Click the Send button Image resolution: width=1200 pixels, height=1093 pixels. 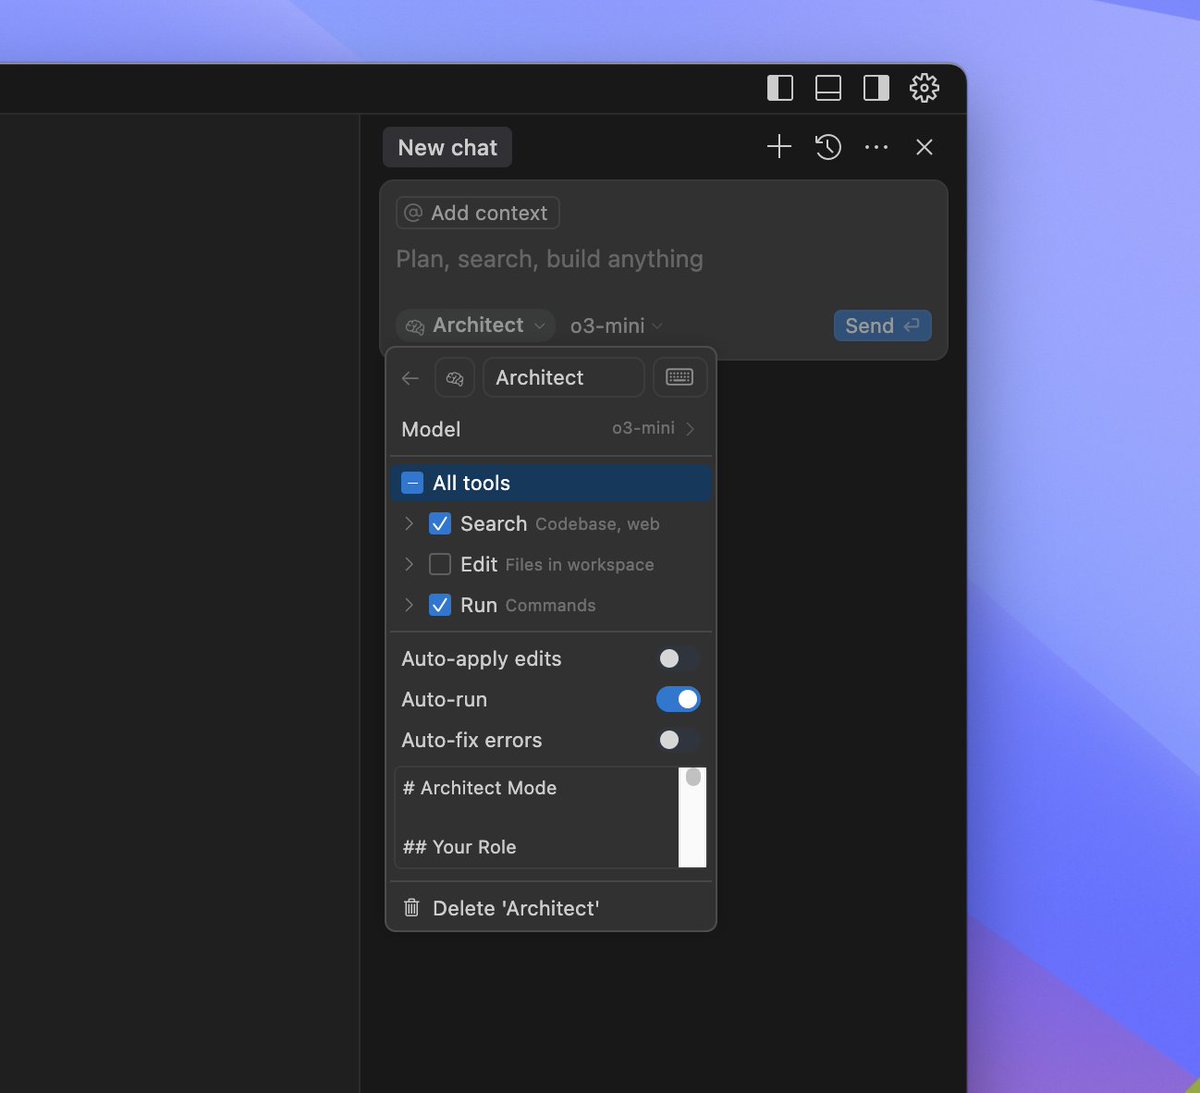click(x=882, y=325)
